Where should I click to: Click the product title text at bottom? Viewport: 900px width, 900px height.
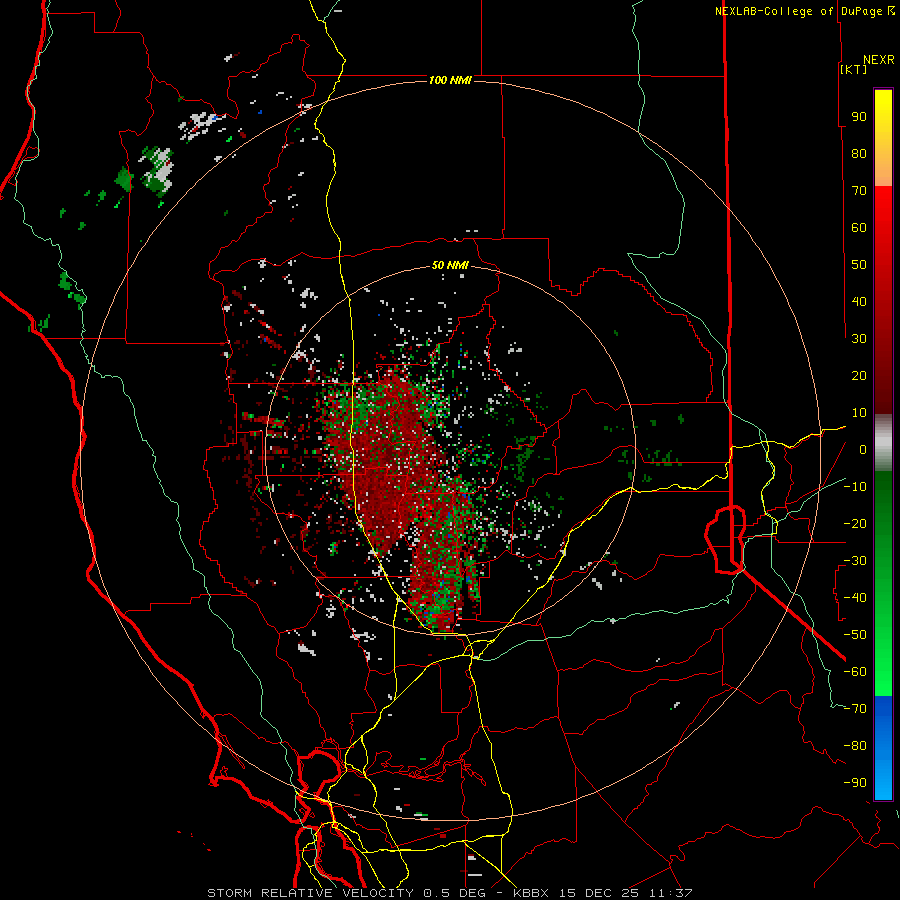tap(450, 893)
